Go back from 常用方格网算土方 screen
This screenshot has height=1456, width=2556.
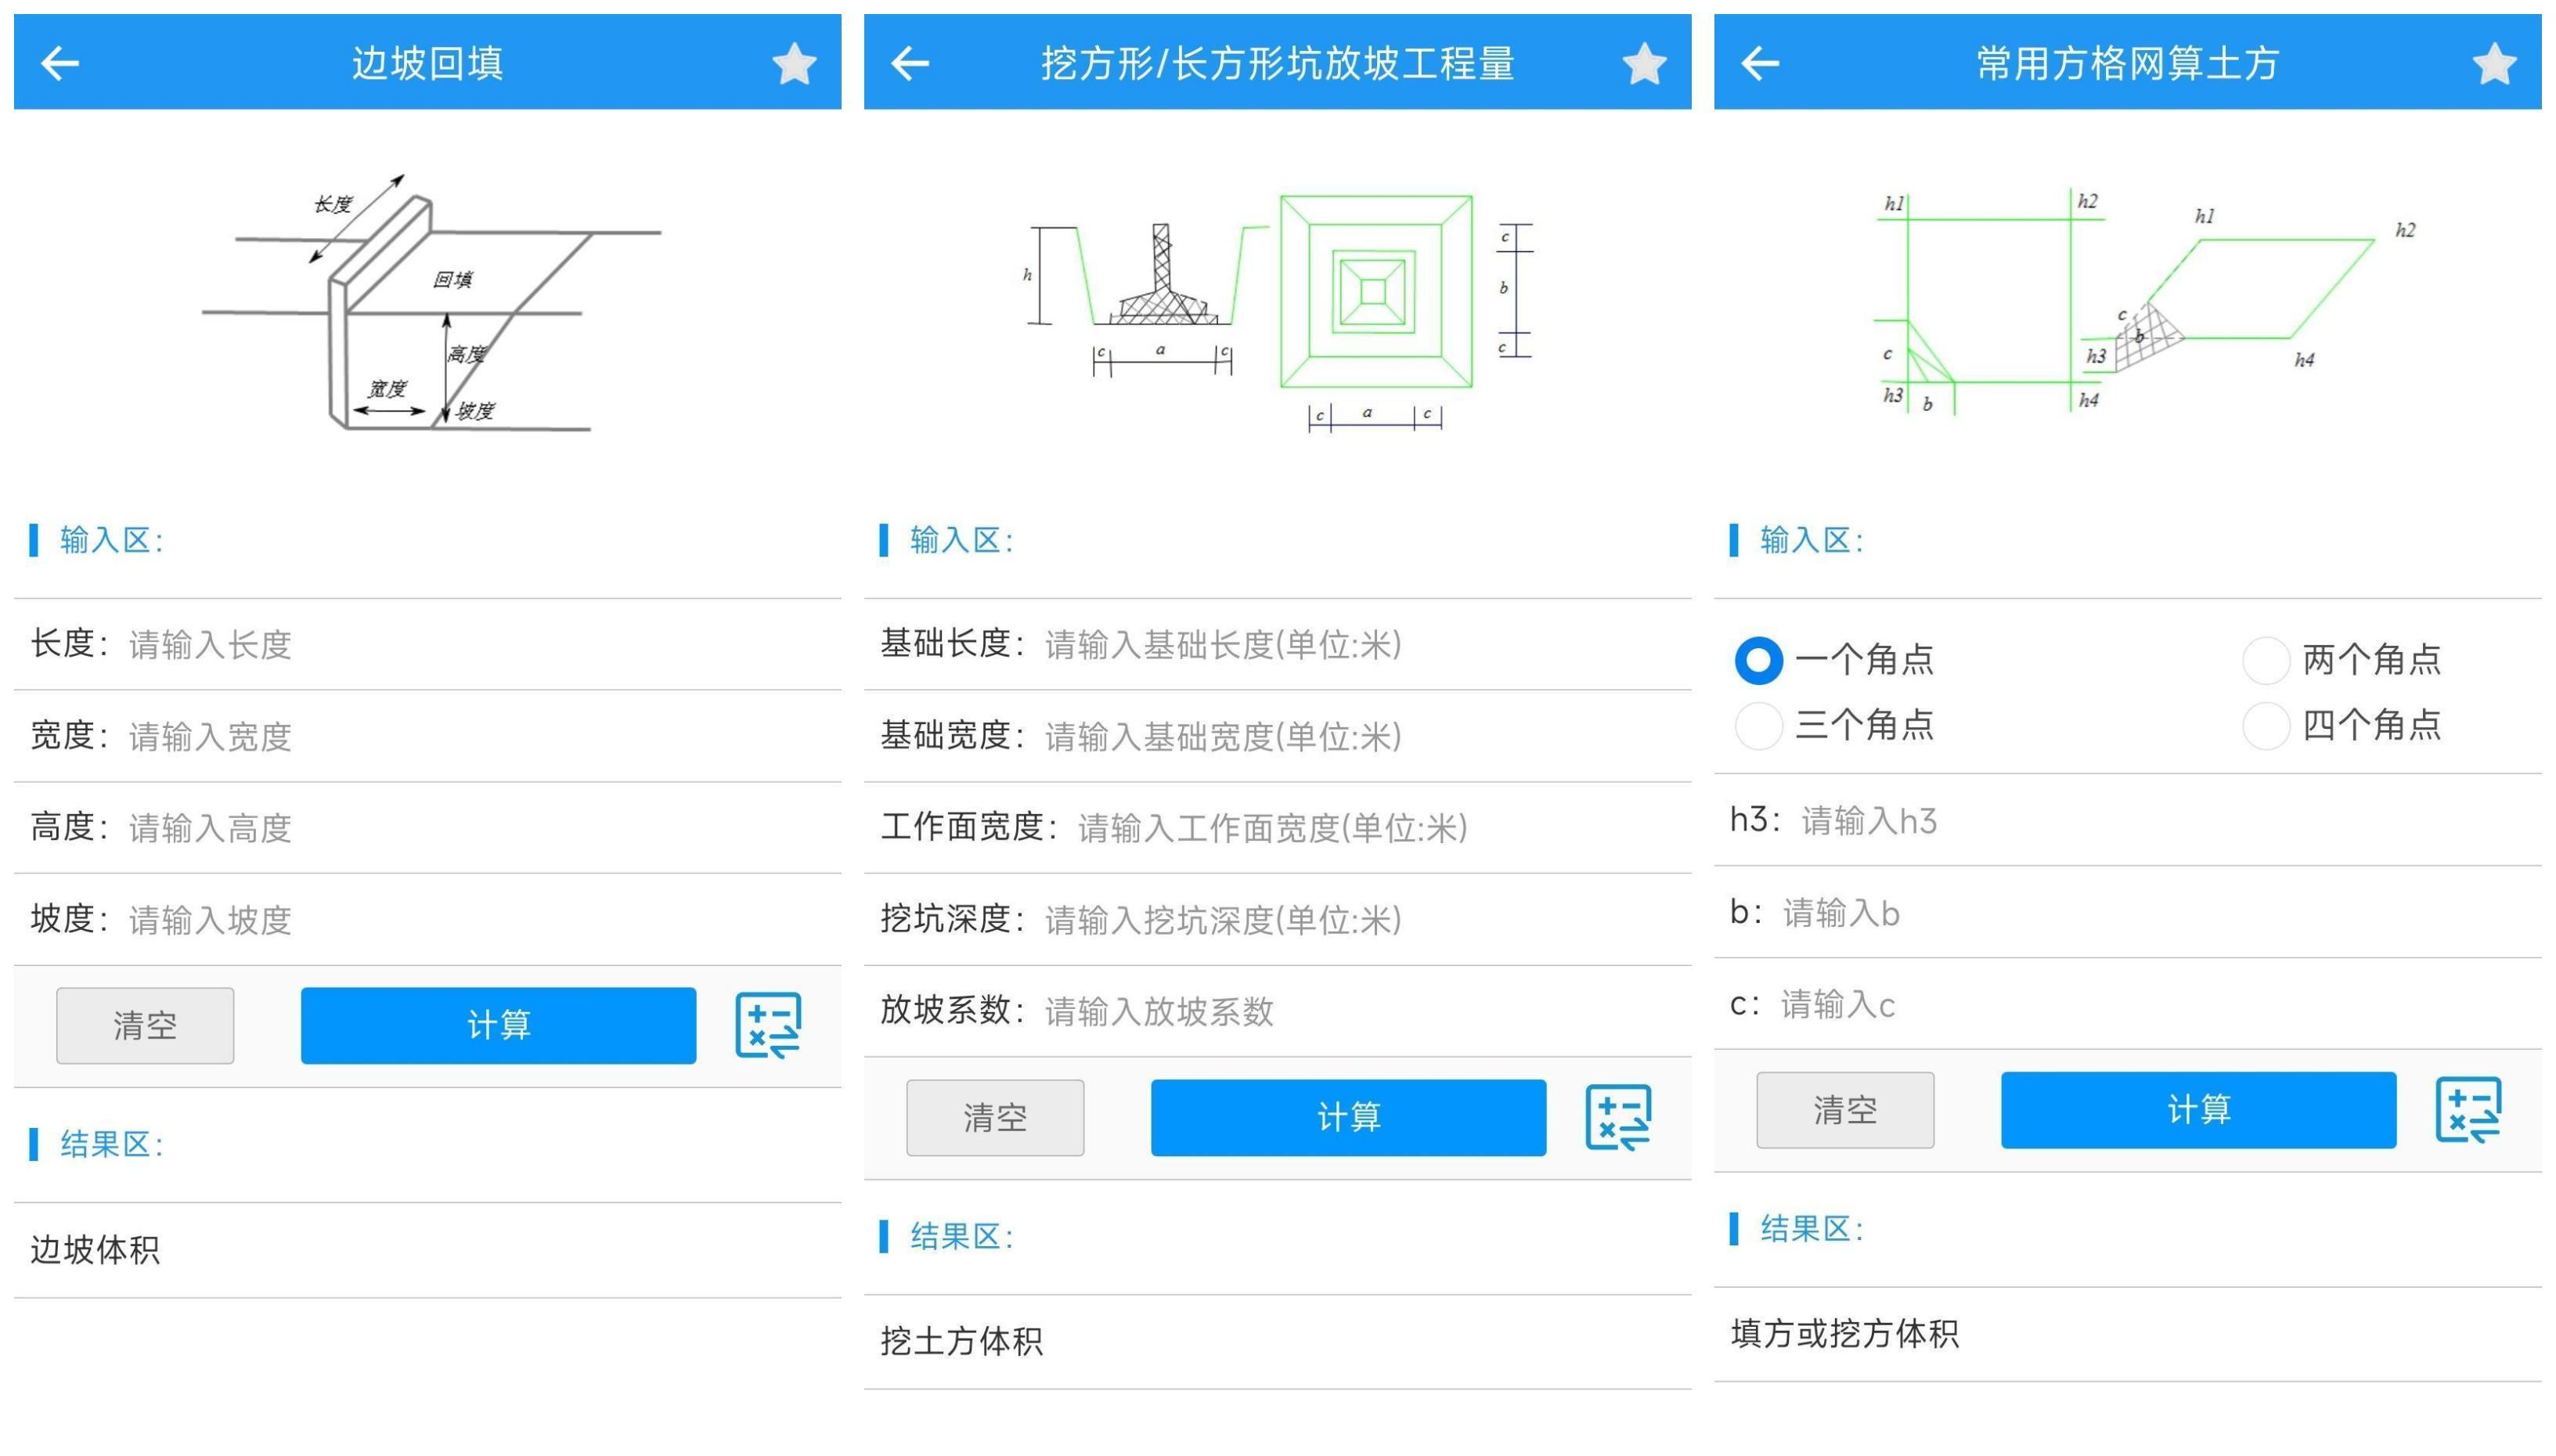(1760, 63)
